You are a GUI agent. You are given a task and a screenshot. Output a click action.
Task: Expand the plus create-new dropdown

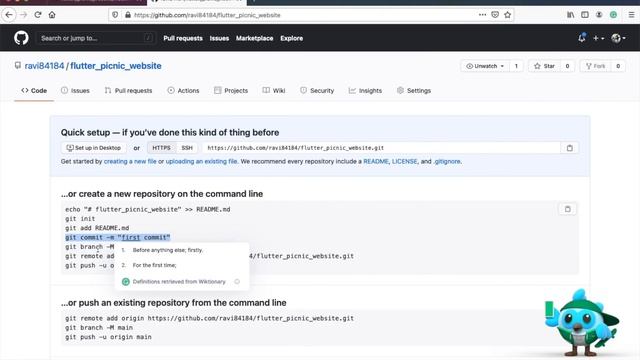point(598,38)
